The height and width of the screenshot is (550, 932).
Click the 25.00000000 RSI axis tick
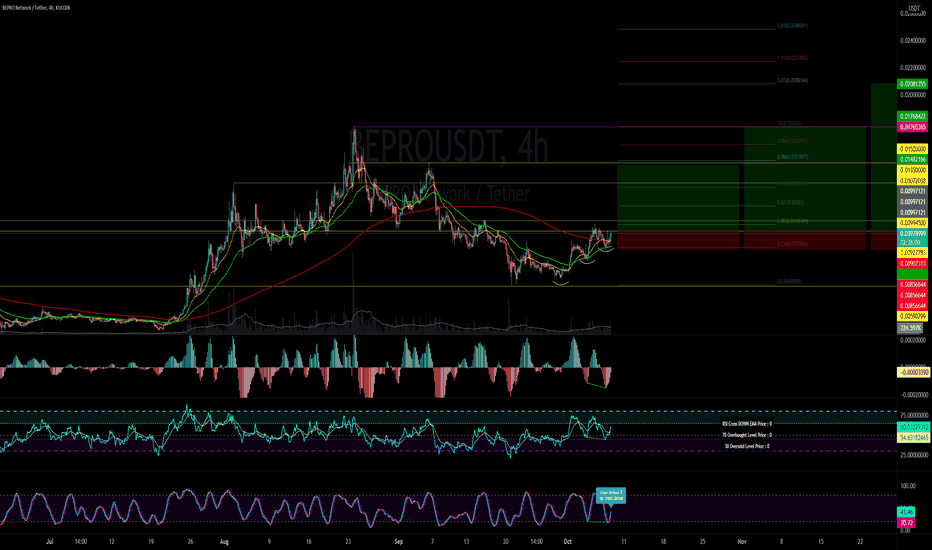point(914,455)
